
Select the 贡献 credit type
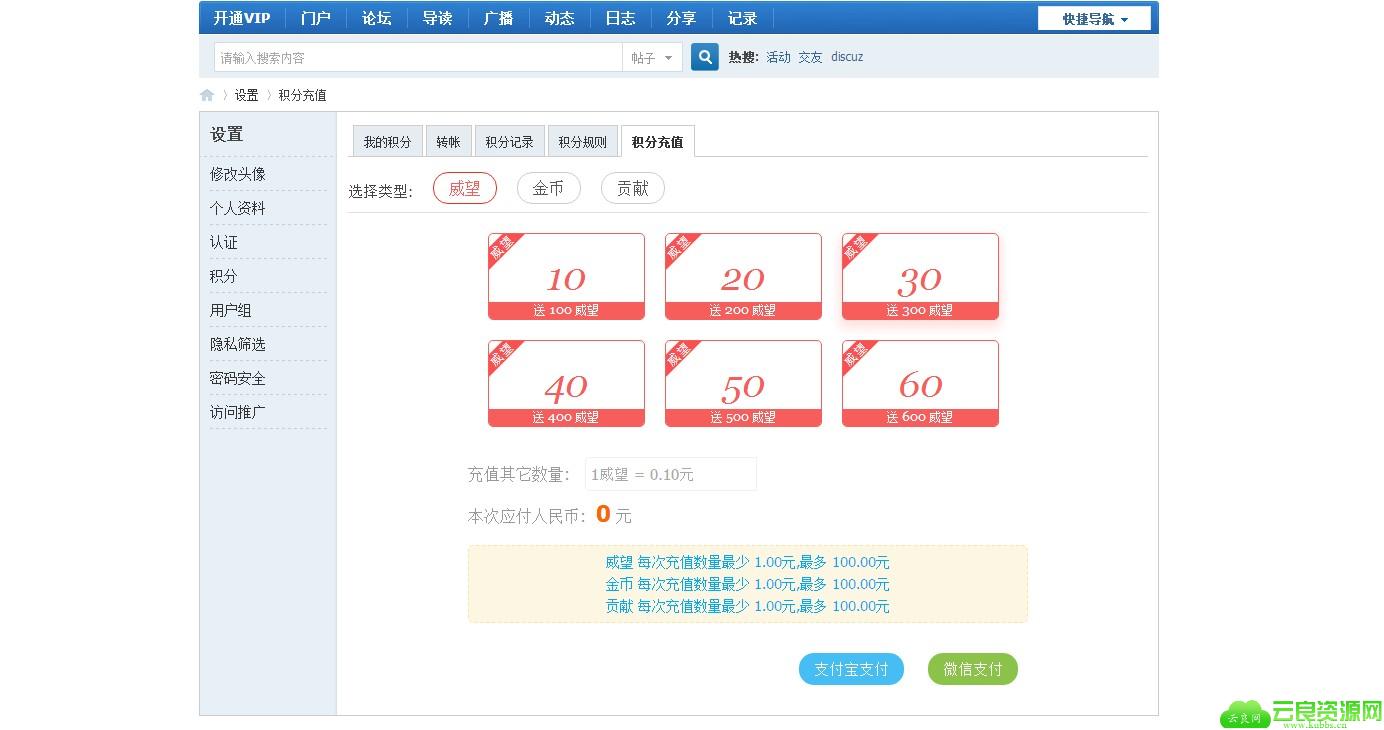(x=632, y=188)
